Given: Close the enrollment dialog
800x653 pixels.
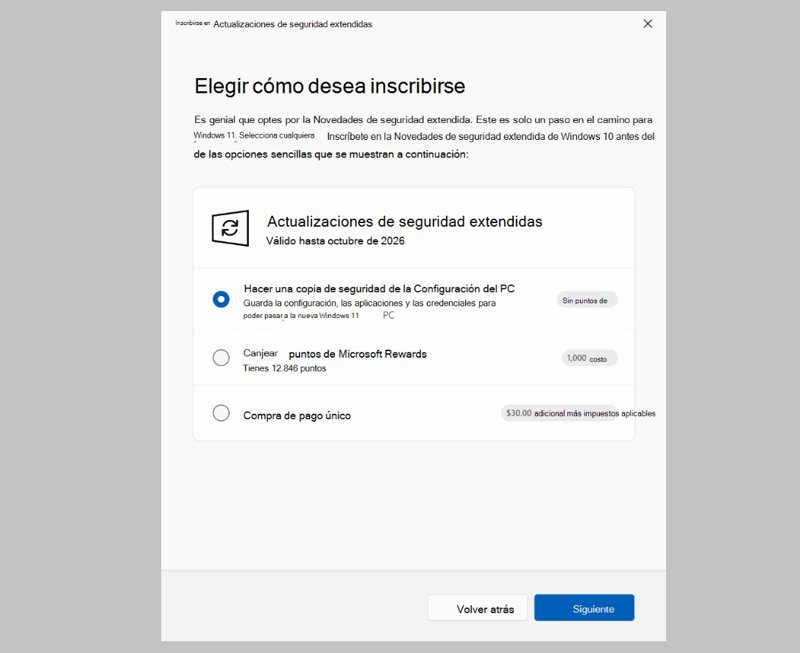Looking at the screenshot, I should point(648,23).
